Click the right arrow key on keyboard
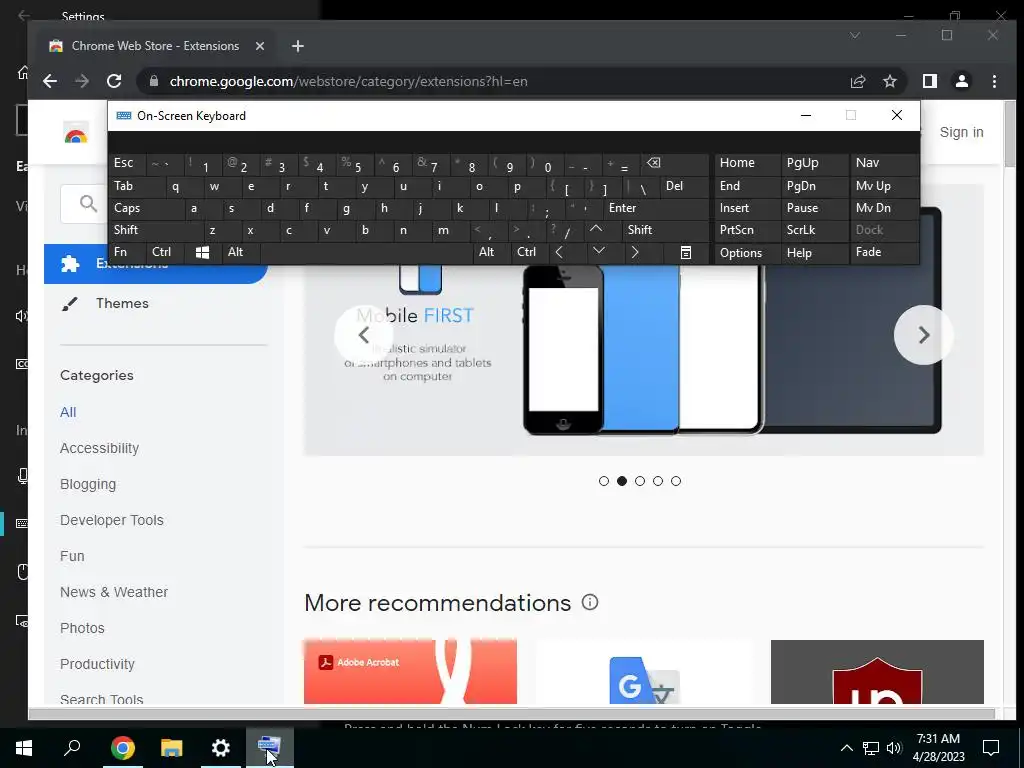The height and width of the screenshot is (768, 1024). point(635,252)
